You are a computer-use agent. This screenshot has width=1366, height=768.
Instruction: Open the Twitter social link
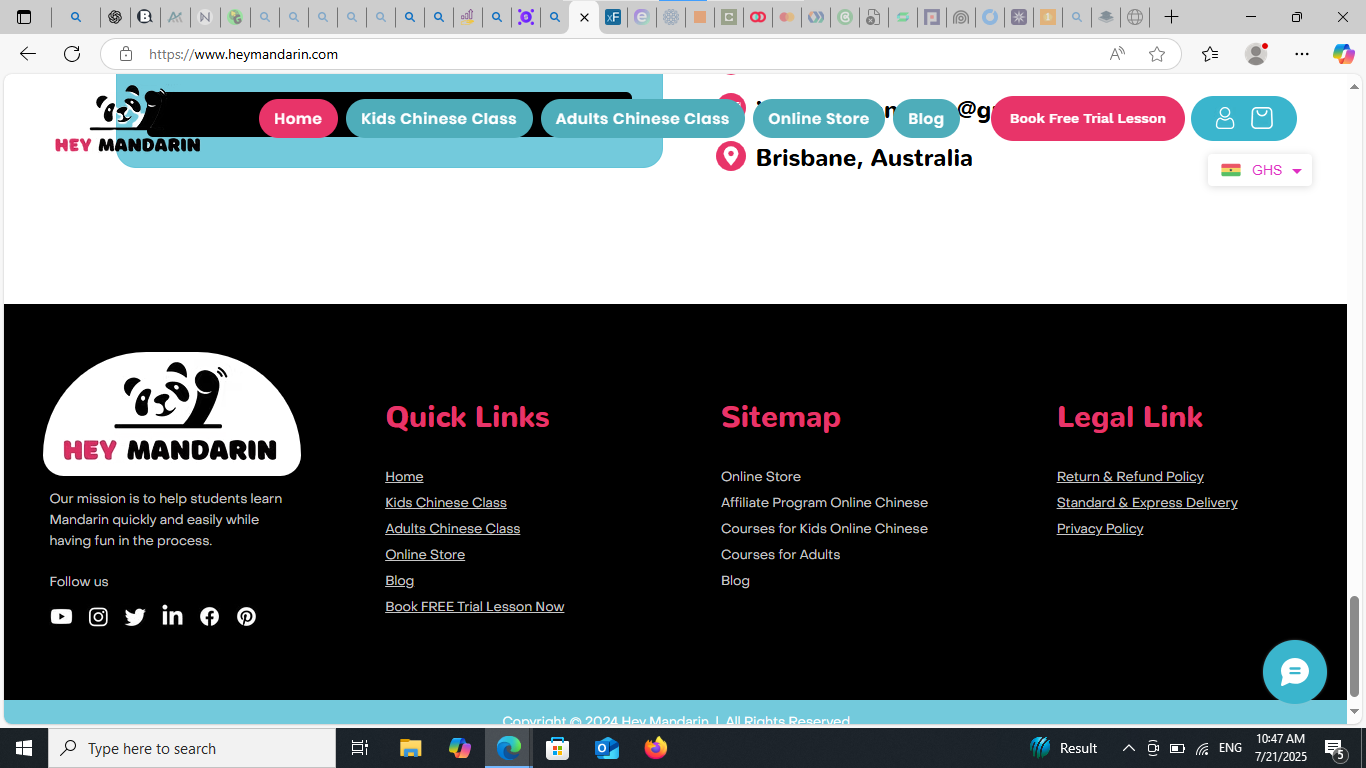[x=135, y=617]
